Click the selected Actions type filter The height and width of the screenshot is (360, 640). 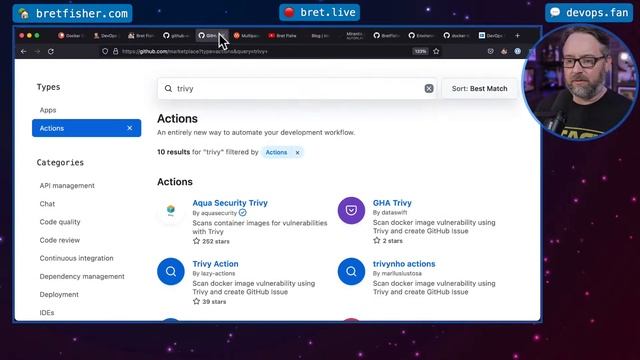click(87, 128)
